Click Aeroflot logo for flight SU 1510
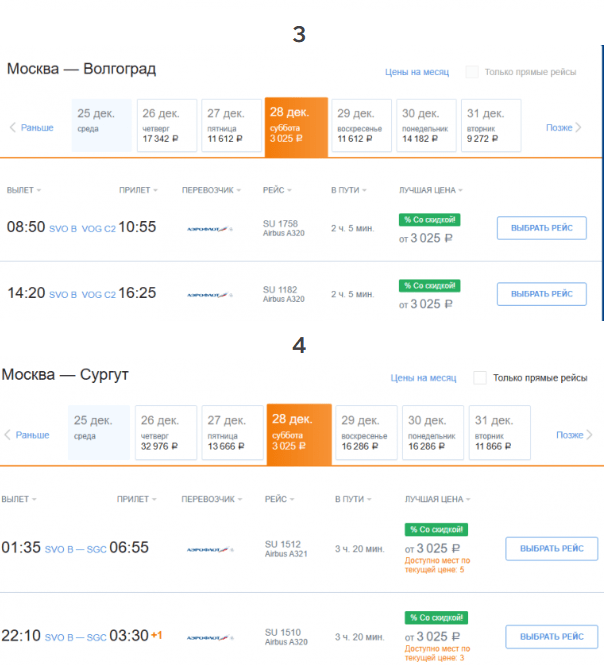 210,636
